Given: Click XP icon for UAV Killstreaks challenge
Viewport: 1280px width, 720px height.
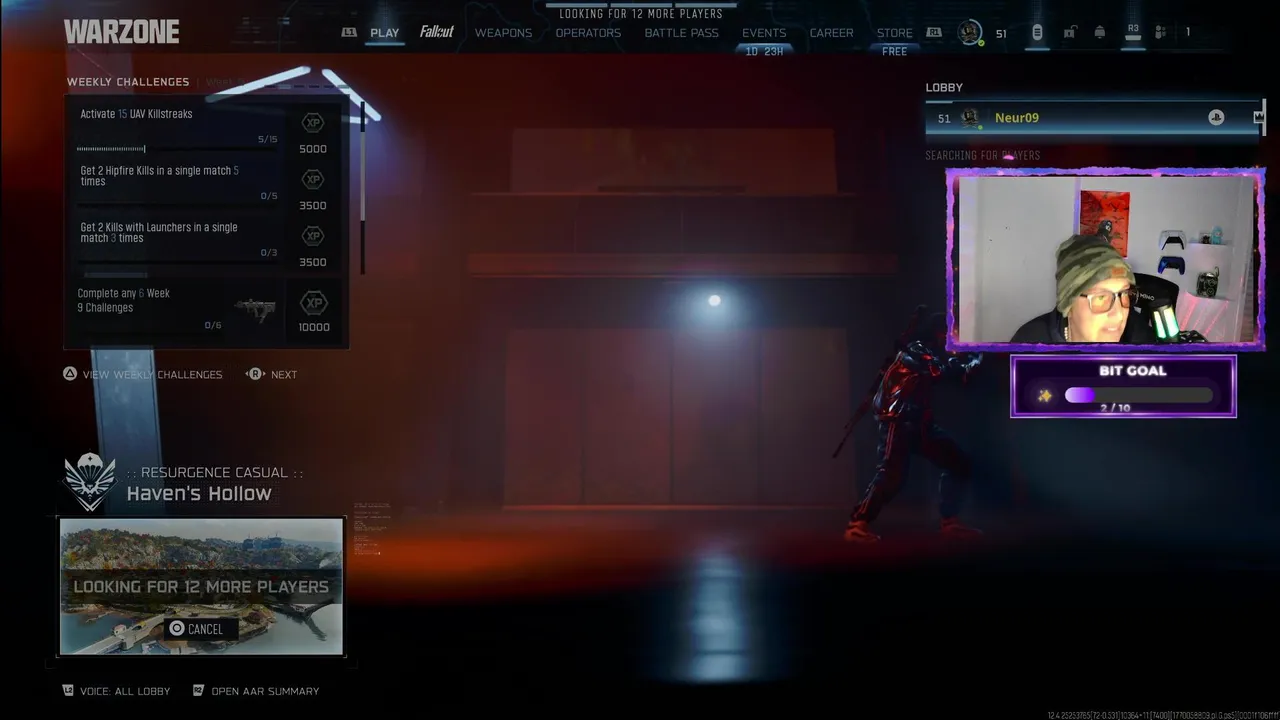Looking at the screenshot, I should 313,123.
